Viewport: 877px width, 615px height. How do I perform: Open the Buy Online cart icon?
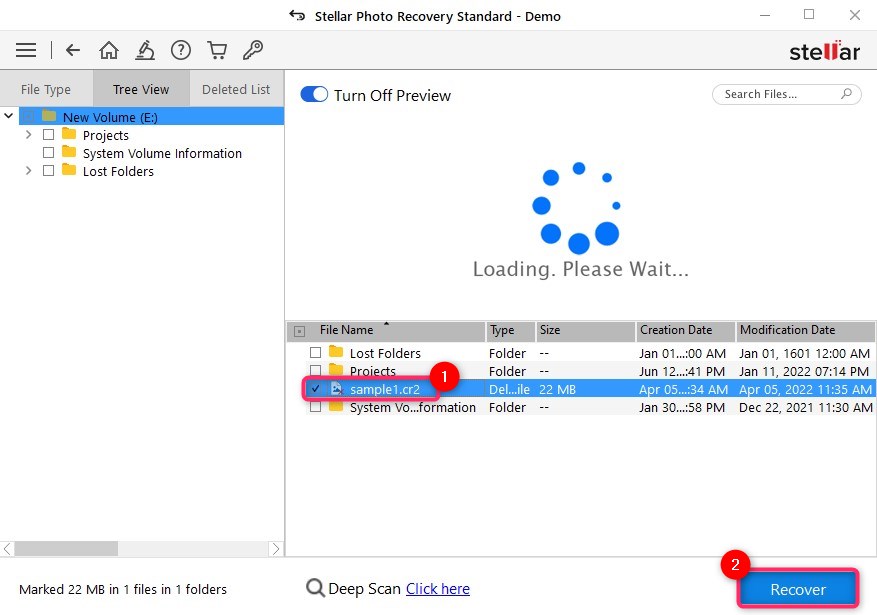(x=217, y=50)
